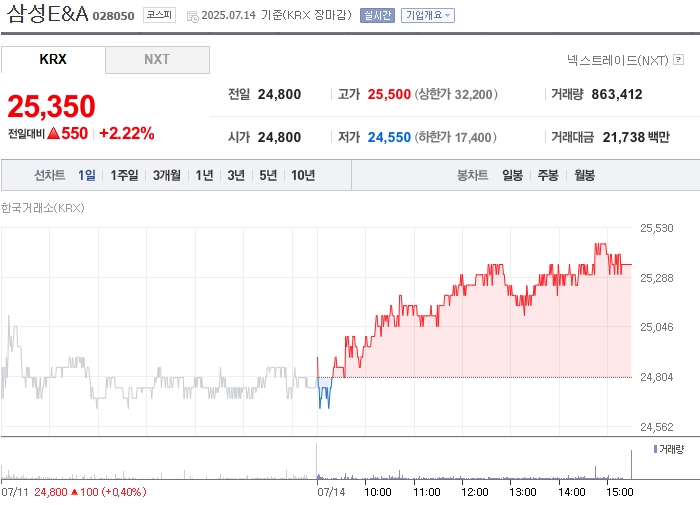
Task: Show the 일봉 daily candle chart
Action: (512, 175)
